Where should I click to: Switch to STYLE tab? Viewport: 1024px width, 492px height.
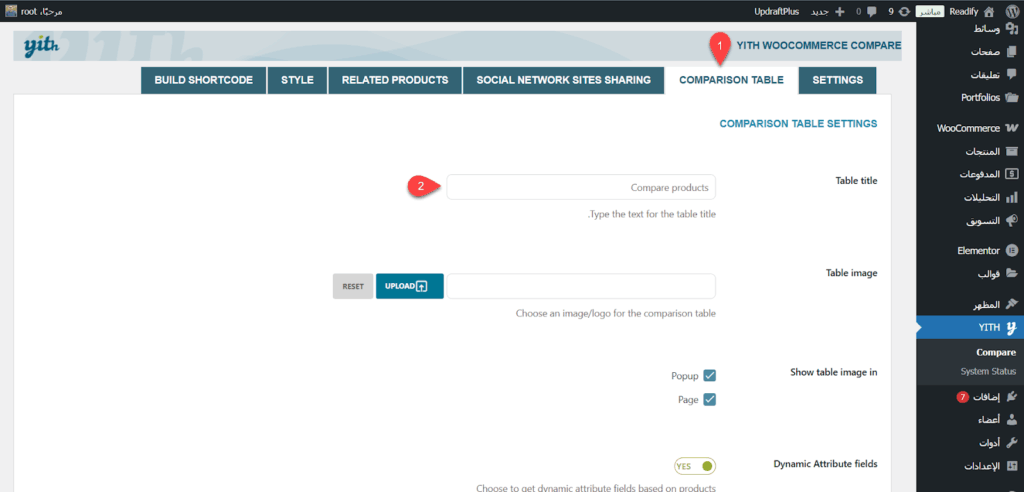297,80
